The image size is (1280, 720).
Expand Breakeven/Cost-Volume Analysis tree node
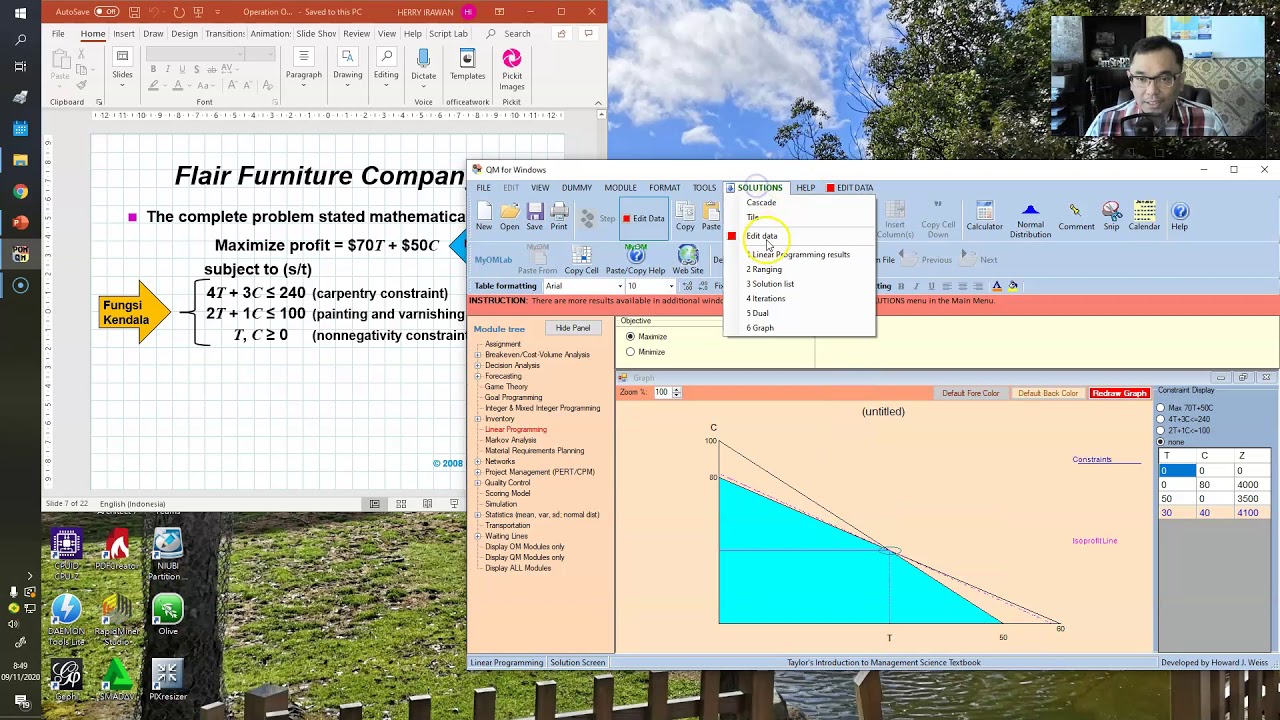(x=478, y=354)
